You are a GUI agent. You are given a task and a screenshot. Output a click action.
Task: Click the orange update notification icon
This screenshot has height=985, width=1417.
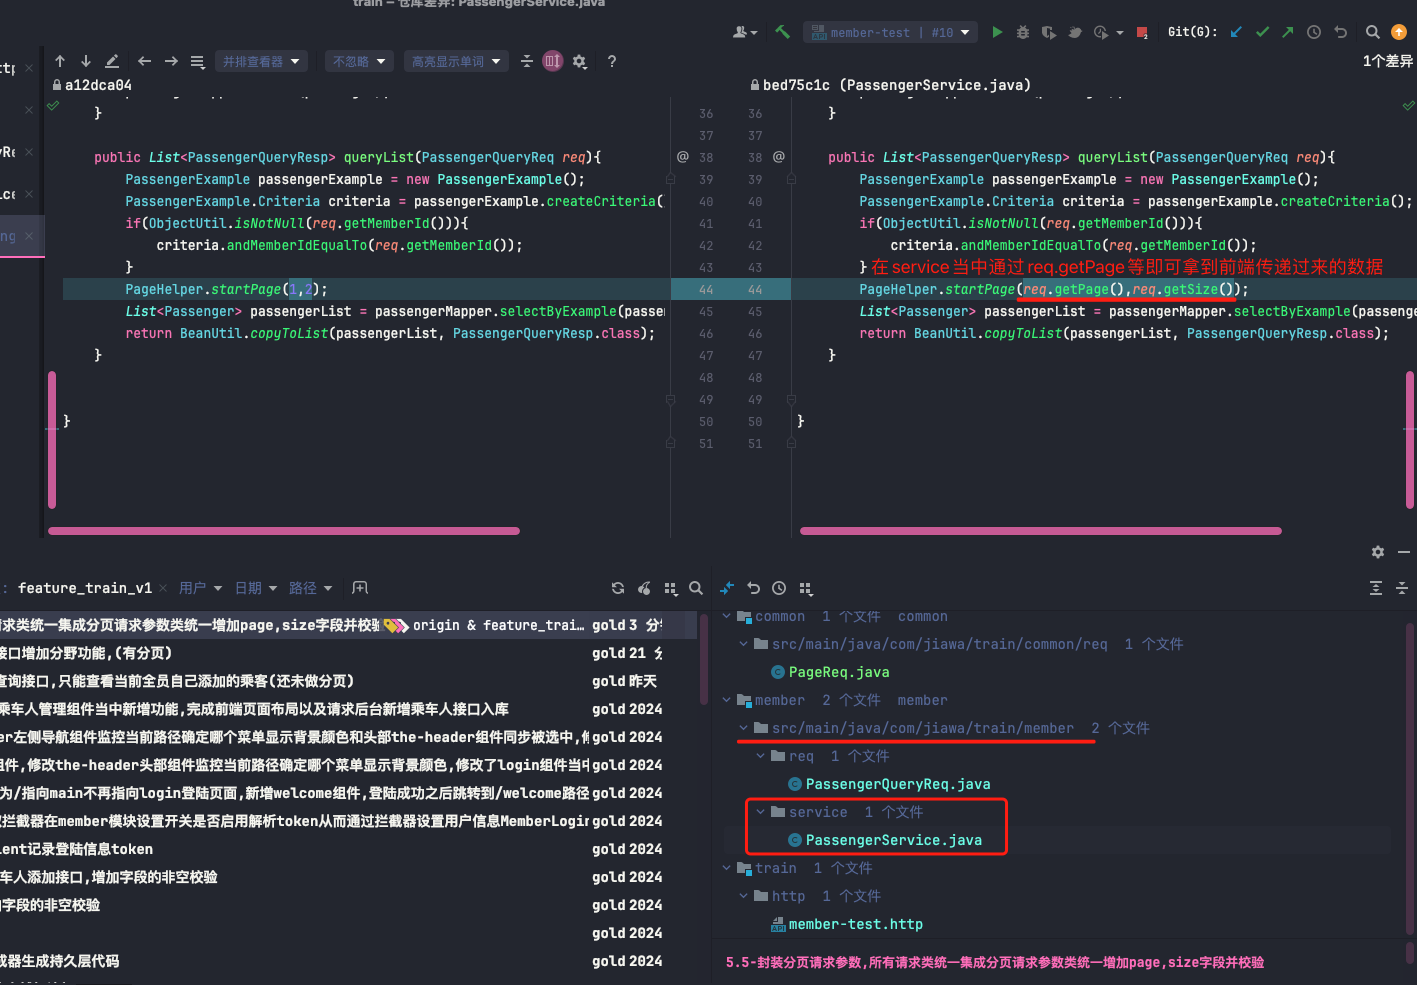point(1399,32)
